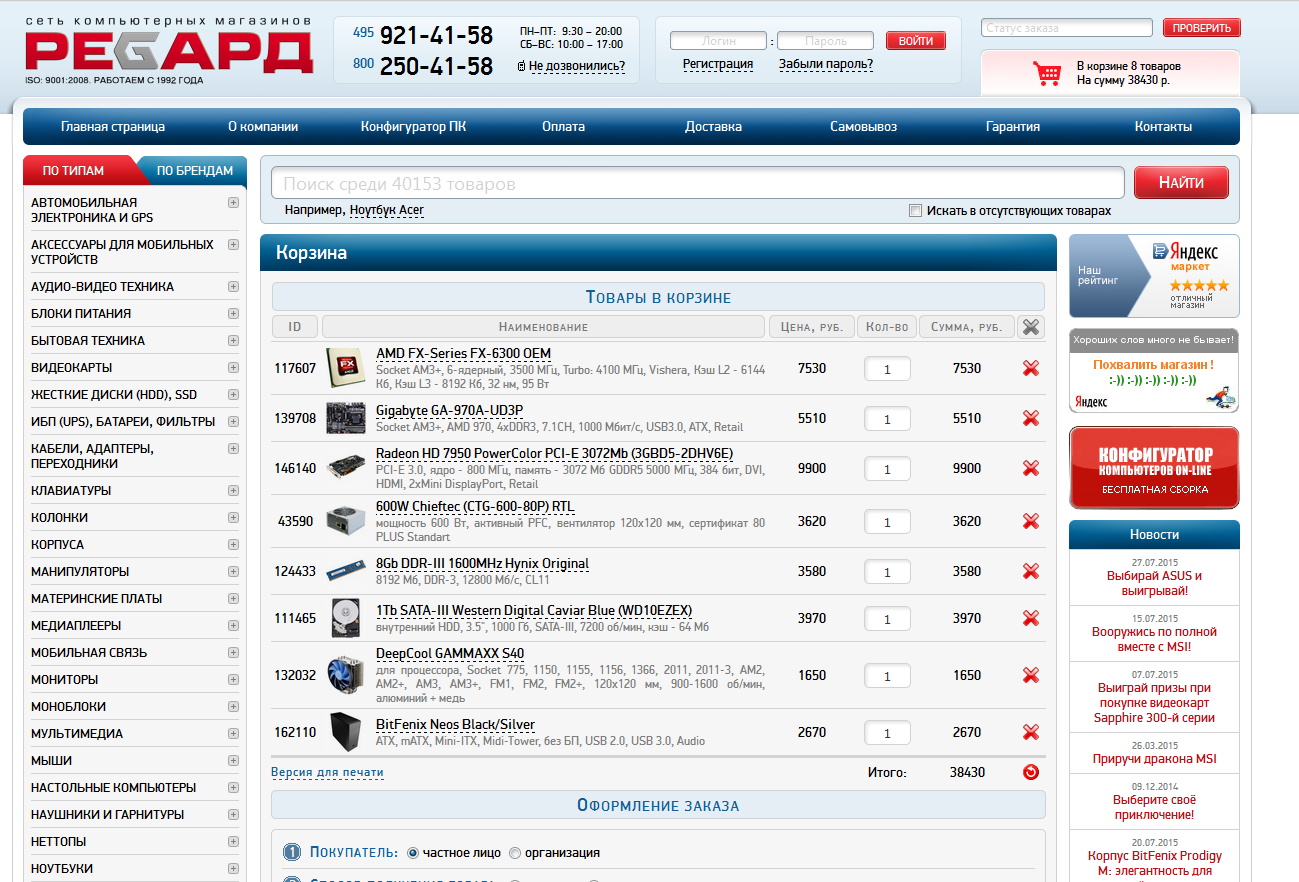Go to Главная страница in navigation bar
Screen dimensions: 1299x882
(113, 127)
